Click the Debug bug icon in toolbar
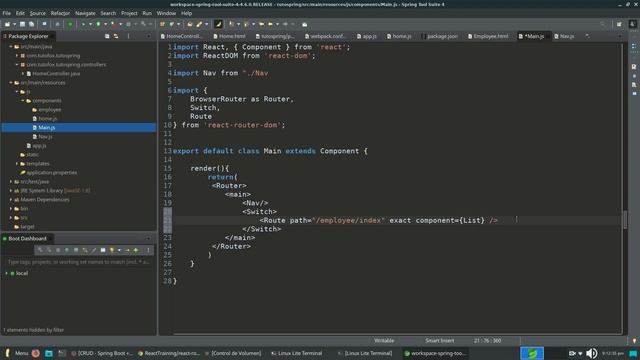The width and height of the screenshot is (640, 360). point(83,24)
